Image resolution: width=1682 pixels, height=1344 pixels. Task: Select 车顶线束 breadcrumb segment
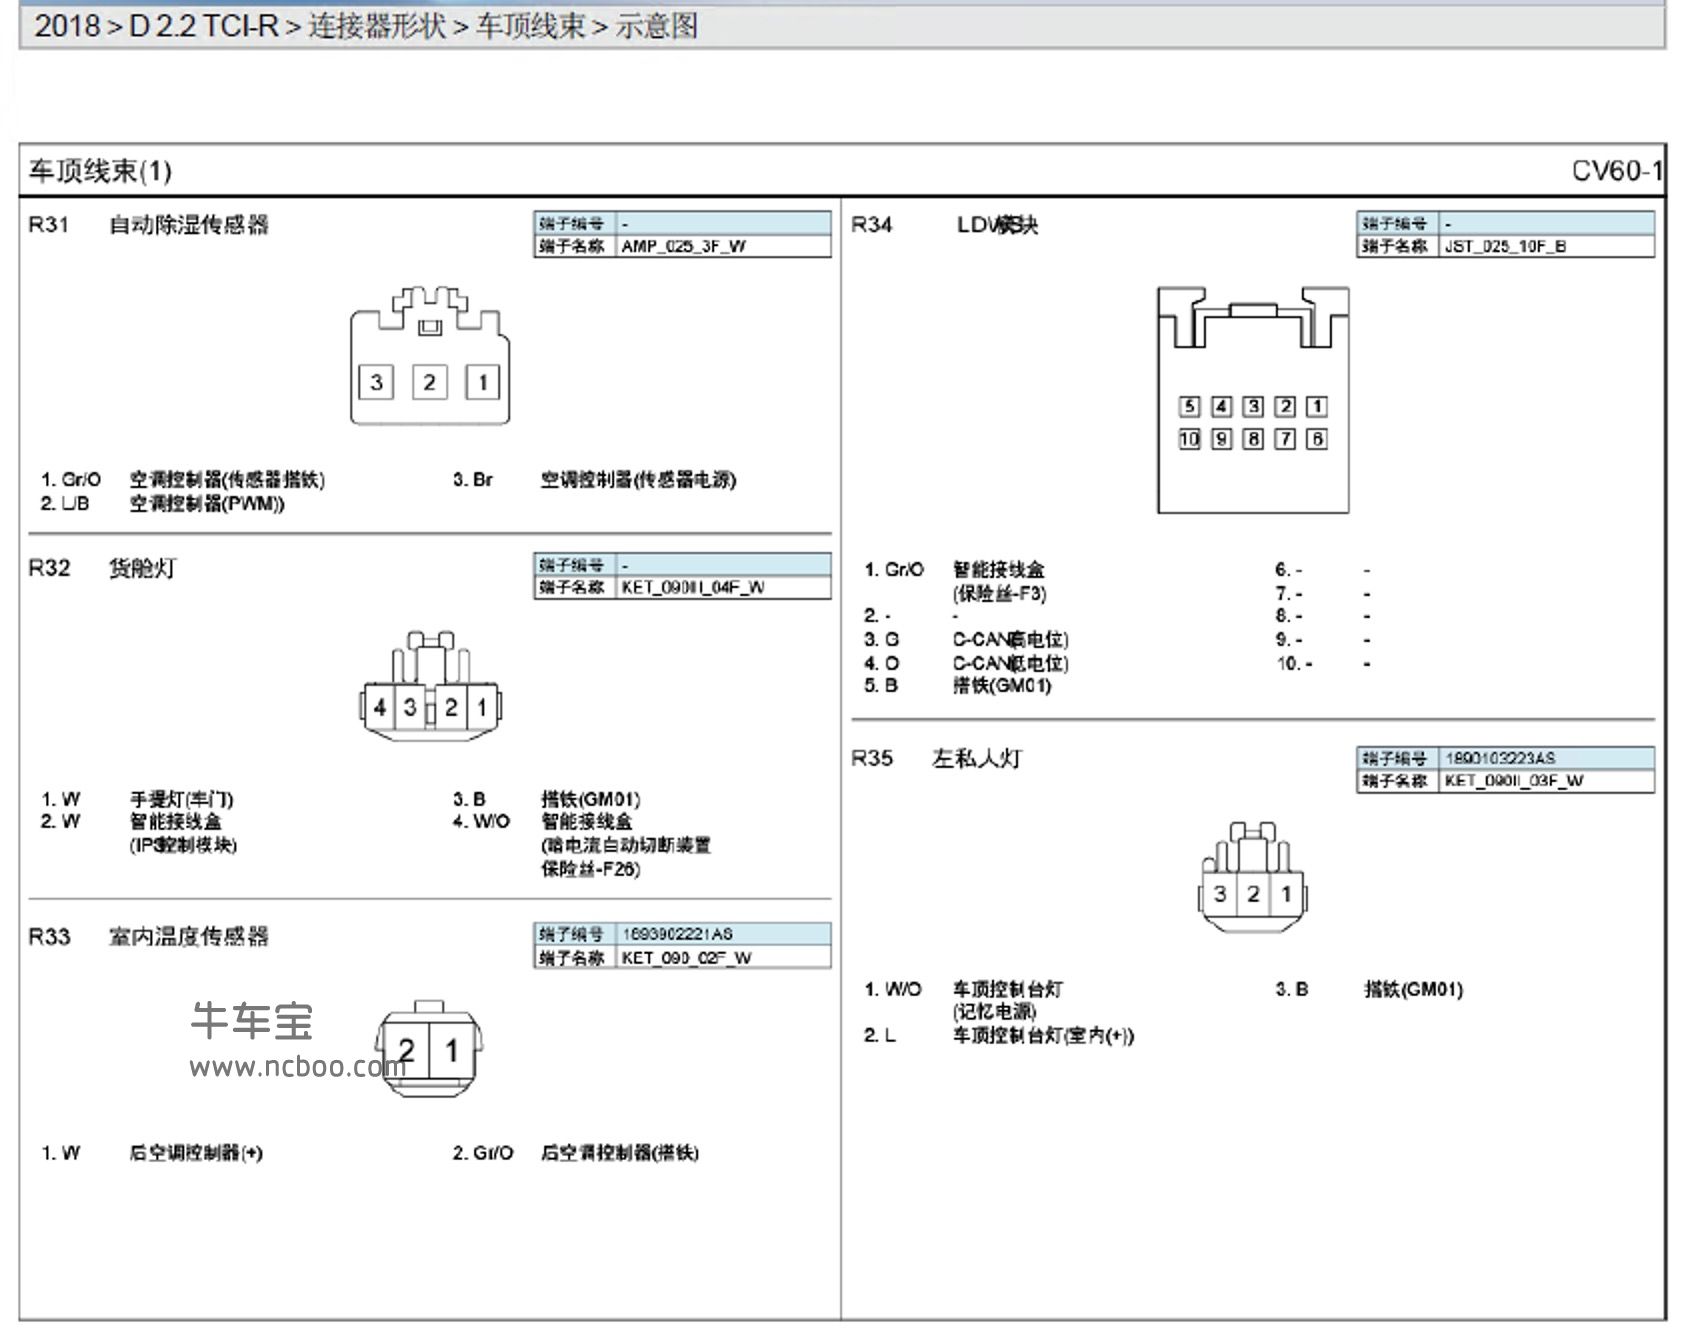[x=530, y=25]
